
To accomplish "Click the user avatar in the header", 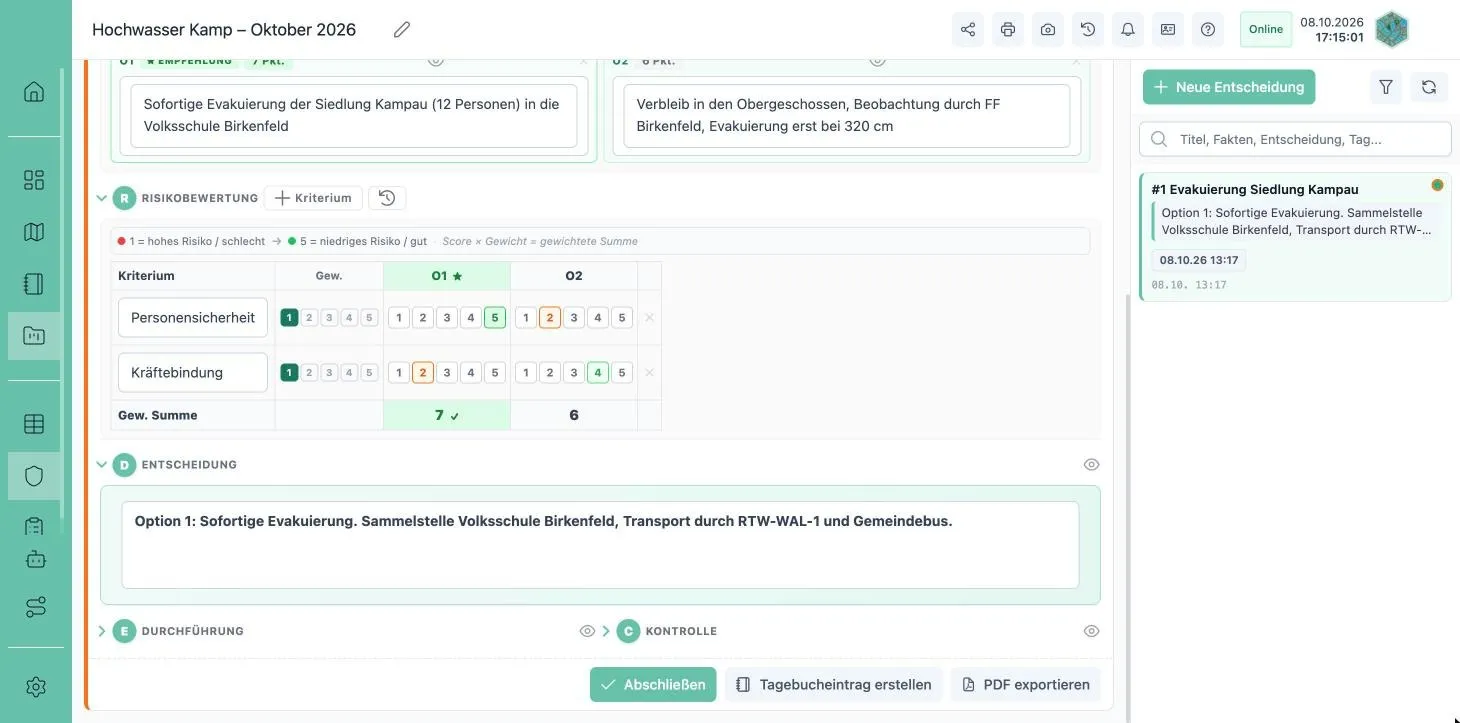I will click(1392, 30).
